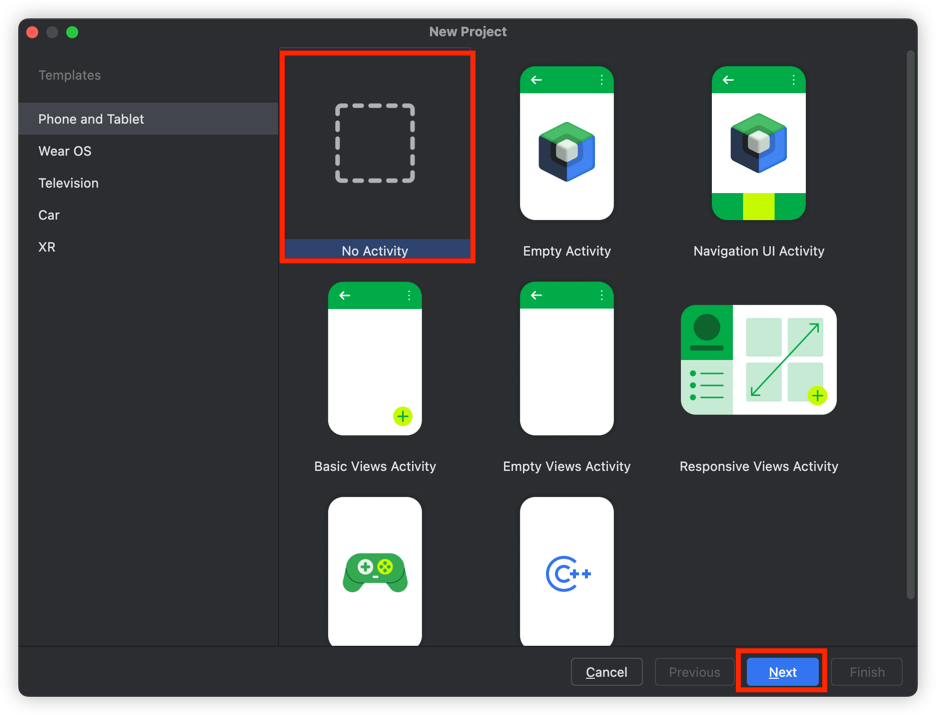This screenshot has height=715, width=936.
Task: Close the New Project window
Action: click(x=32, y=32)
